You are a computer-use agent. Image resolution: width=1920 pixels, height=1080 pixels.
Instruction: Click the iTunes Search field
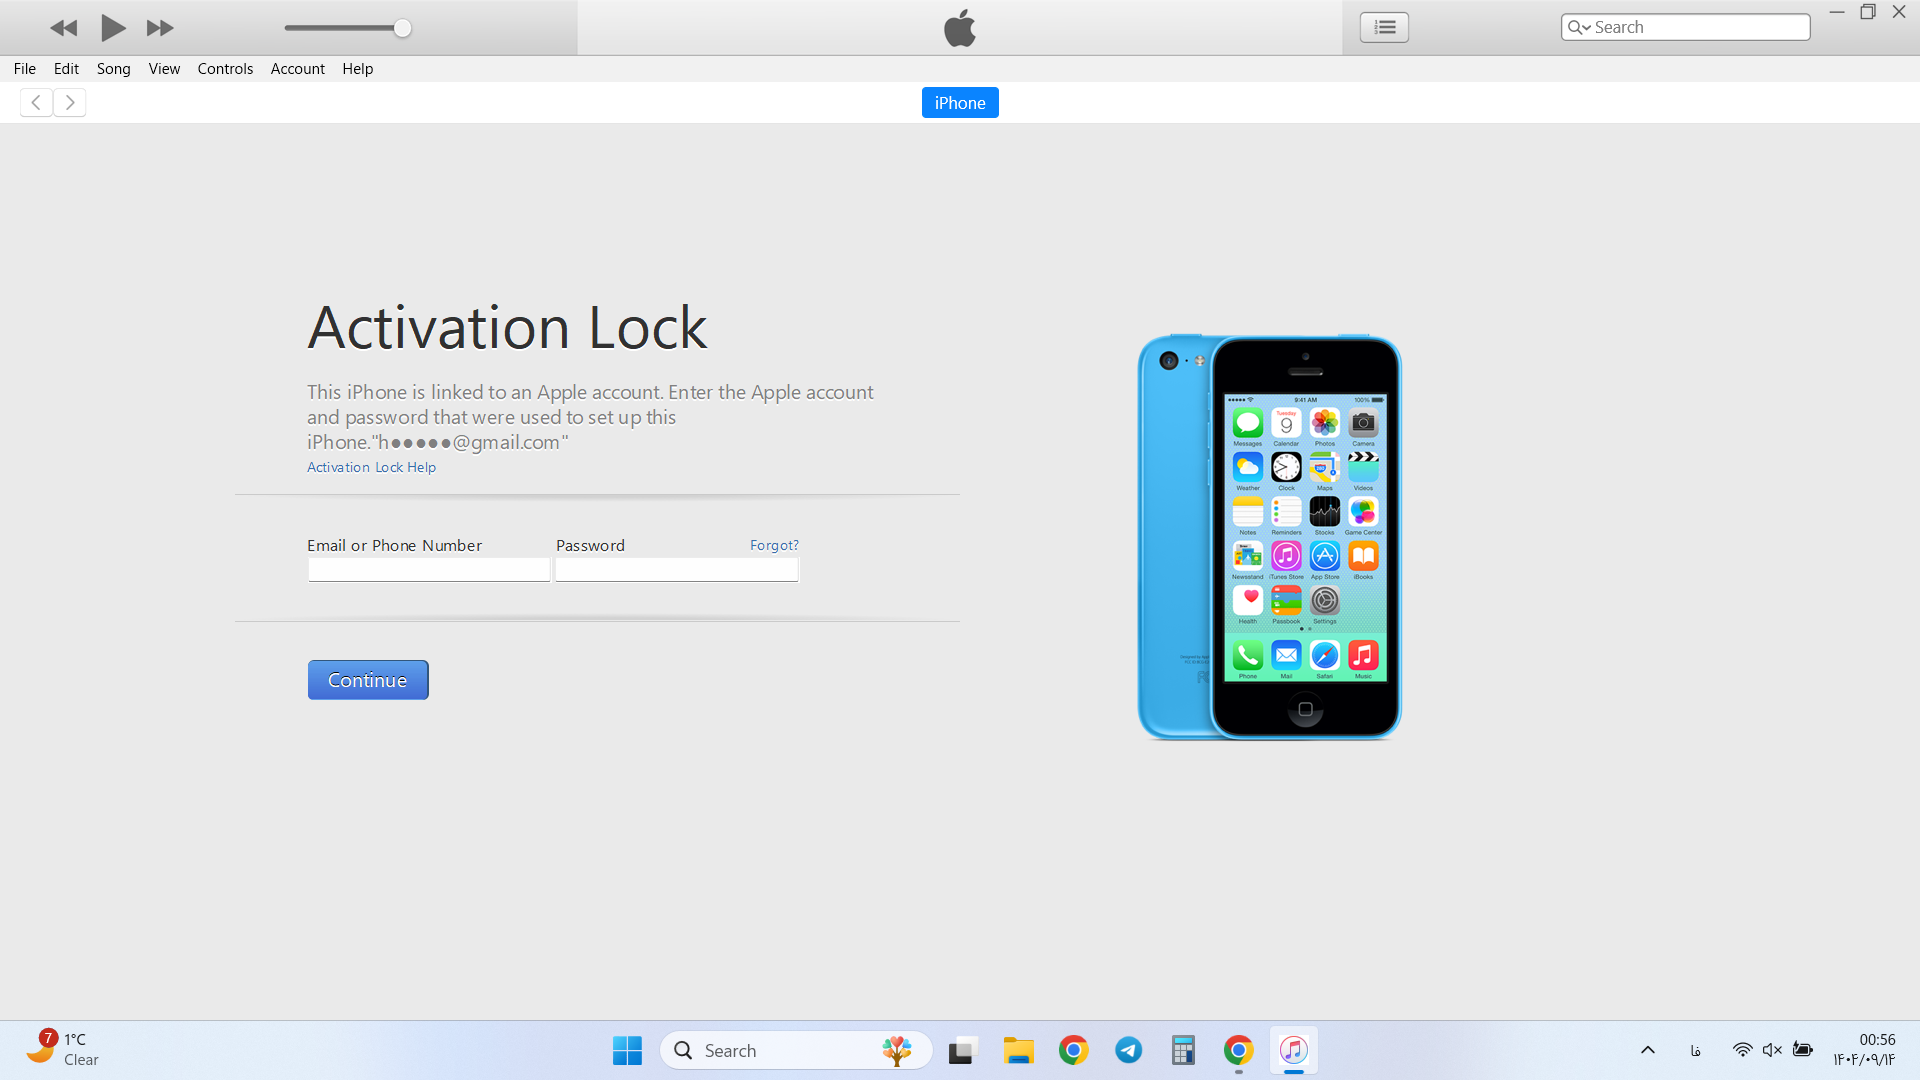[1686, 27]
